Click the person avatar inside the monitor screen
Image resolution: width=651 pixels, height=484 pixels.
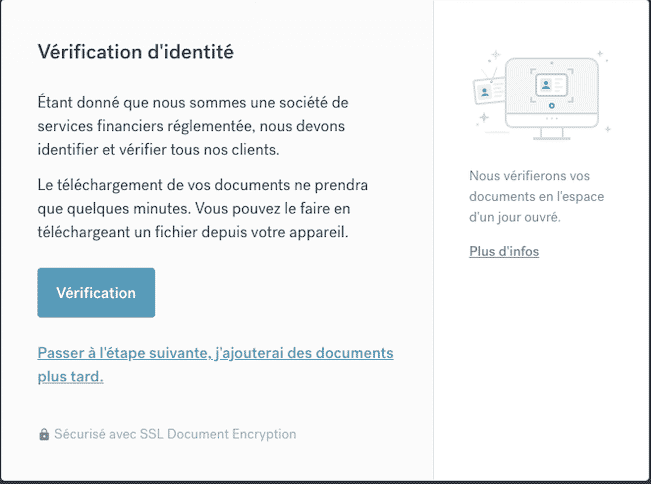[x=546, y=85]
